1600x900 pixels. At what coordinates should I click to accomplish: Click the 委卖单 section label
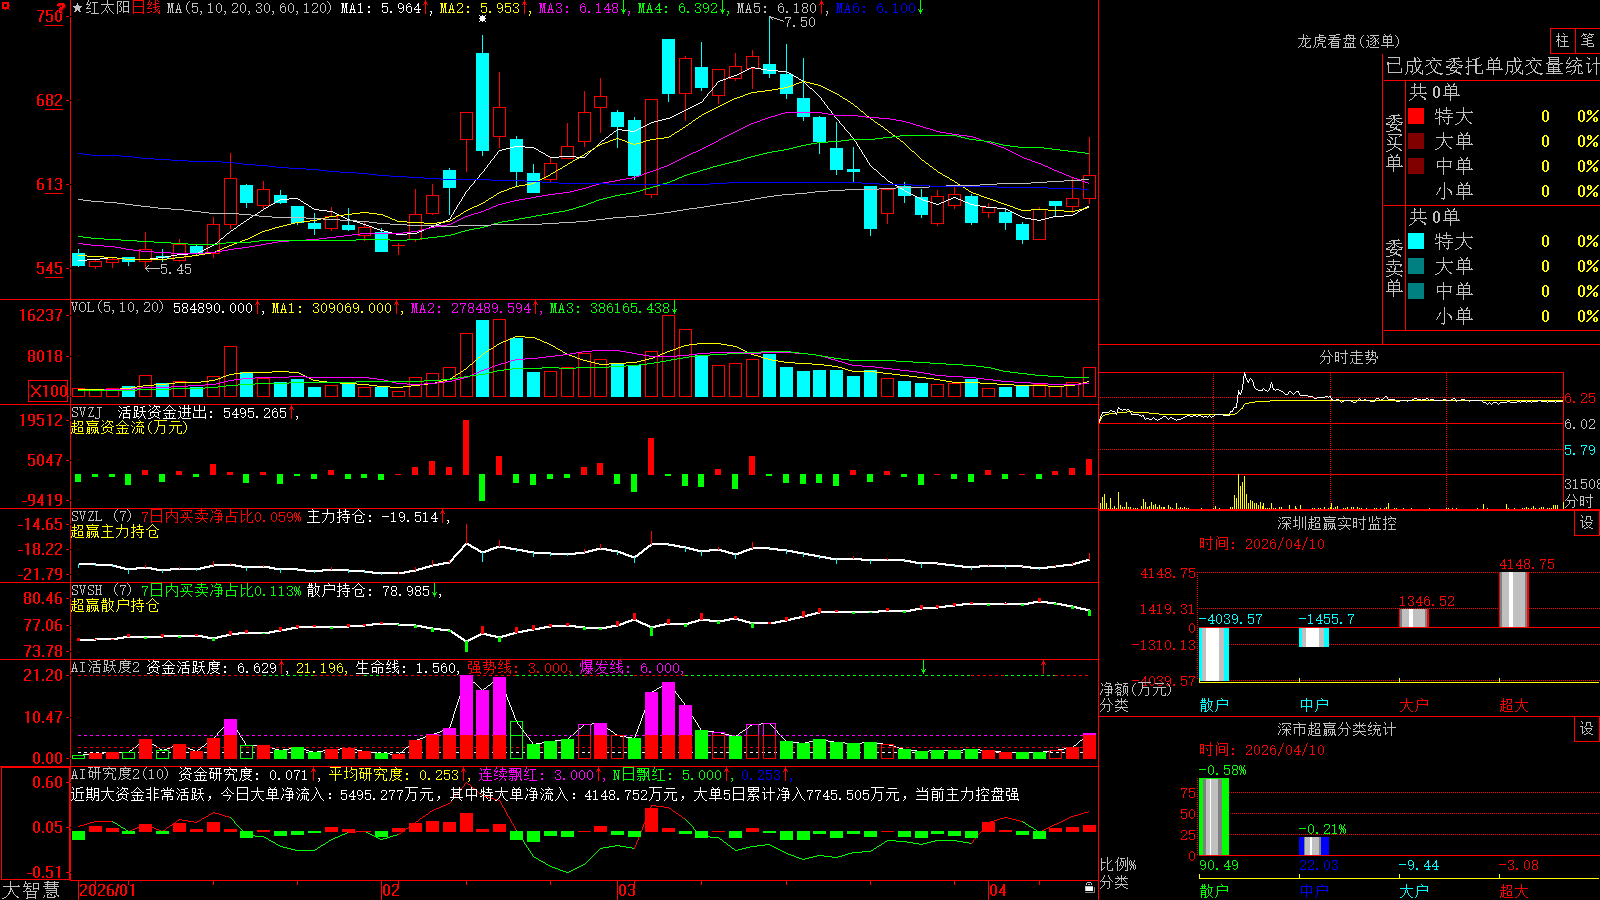point(1394,268)
